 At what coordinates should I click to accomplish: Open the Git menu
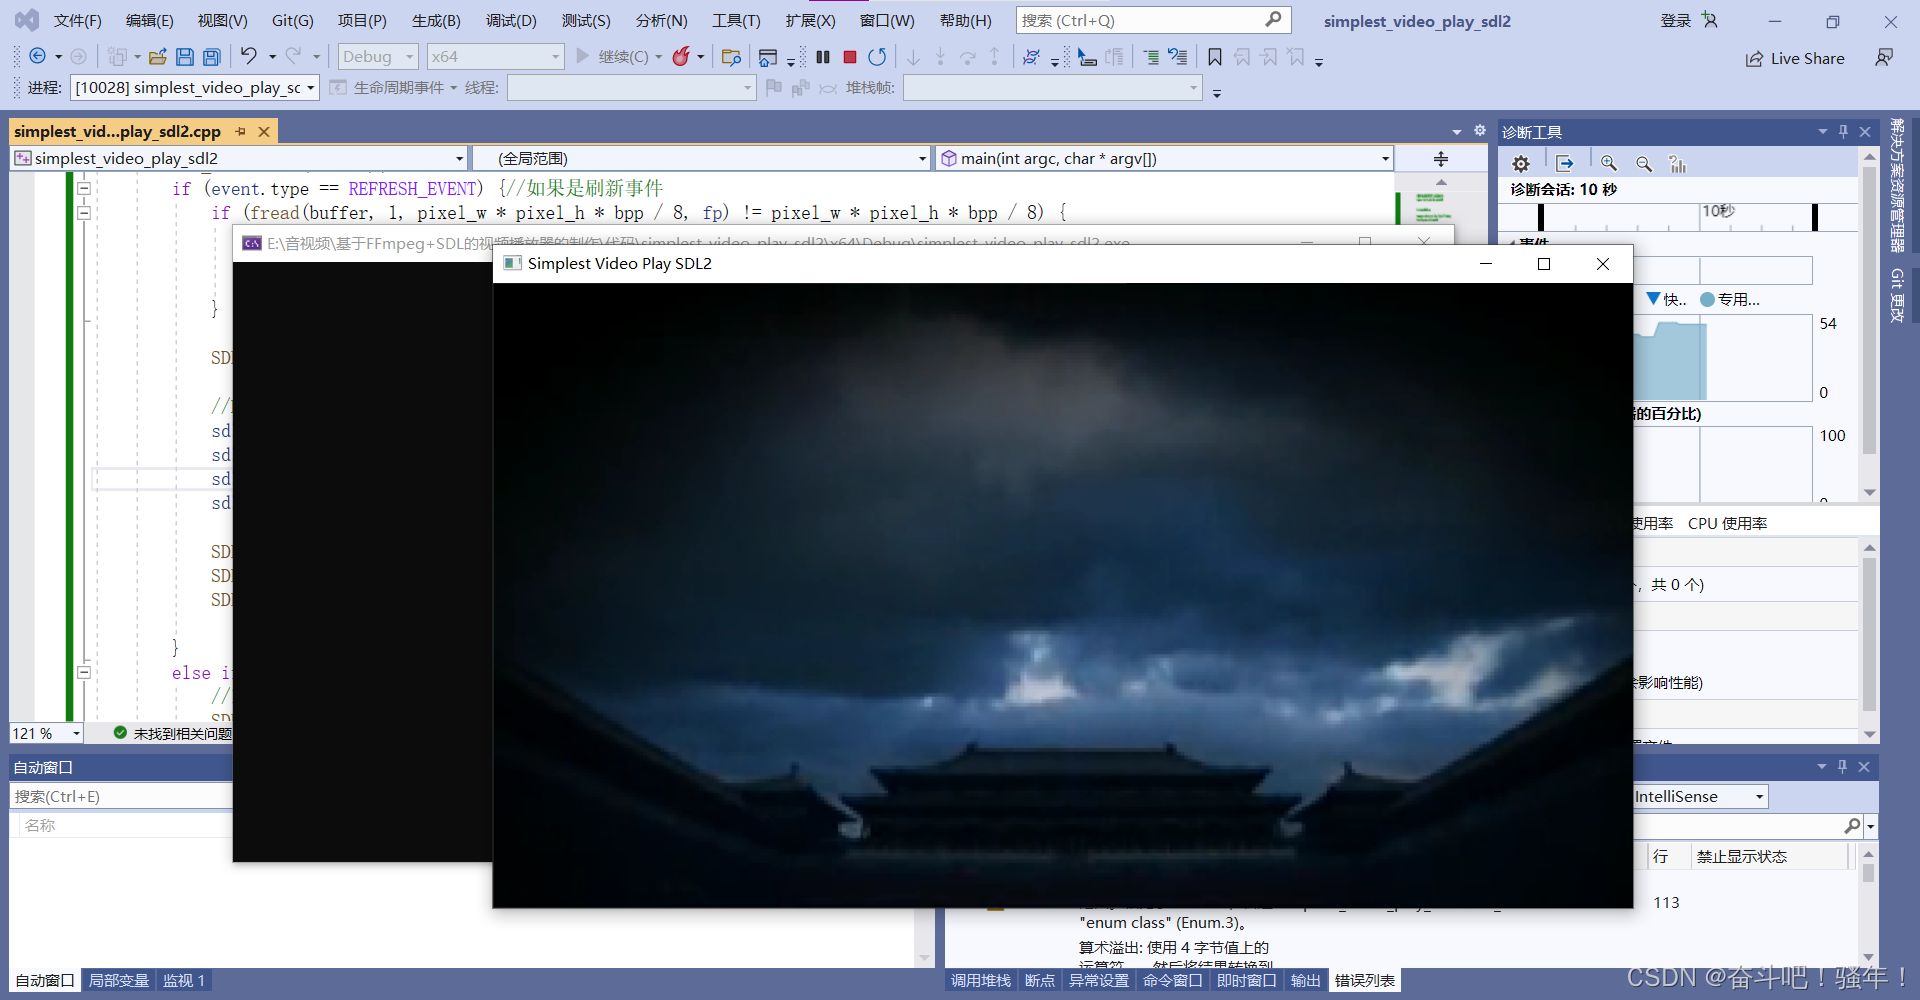tap(293, 21)
